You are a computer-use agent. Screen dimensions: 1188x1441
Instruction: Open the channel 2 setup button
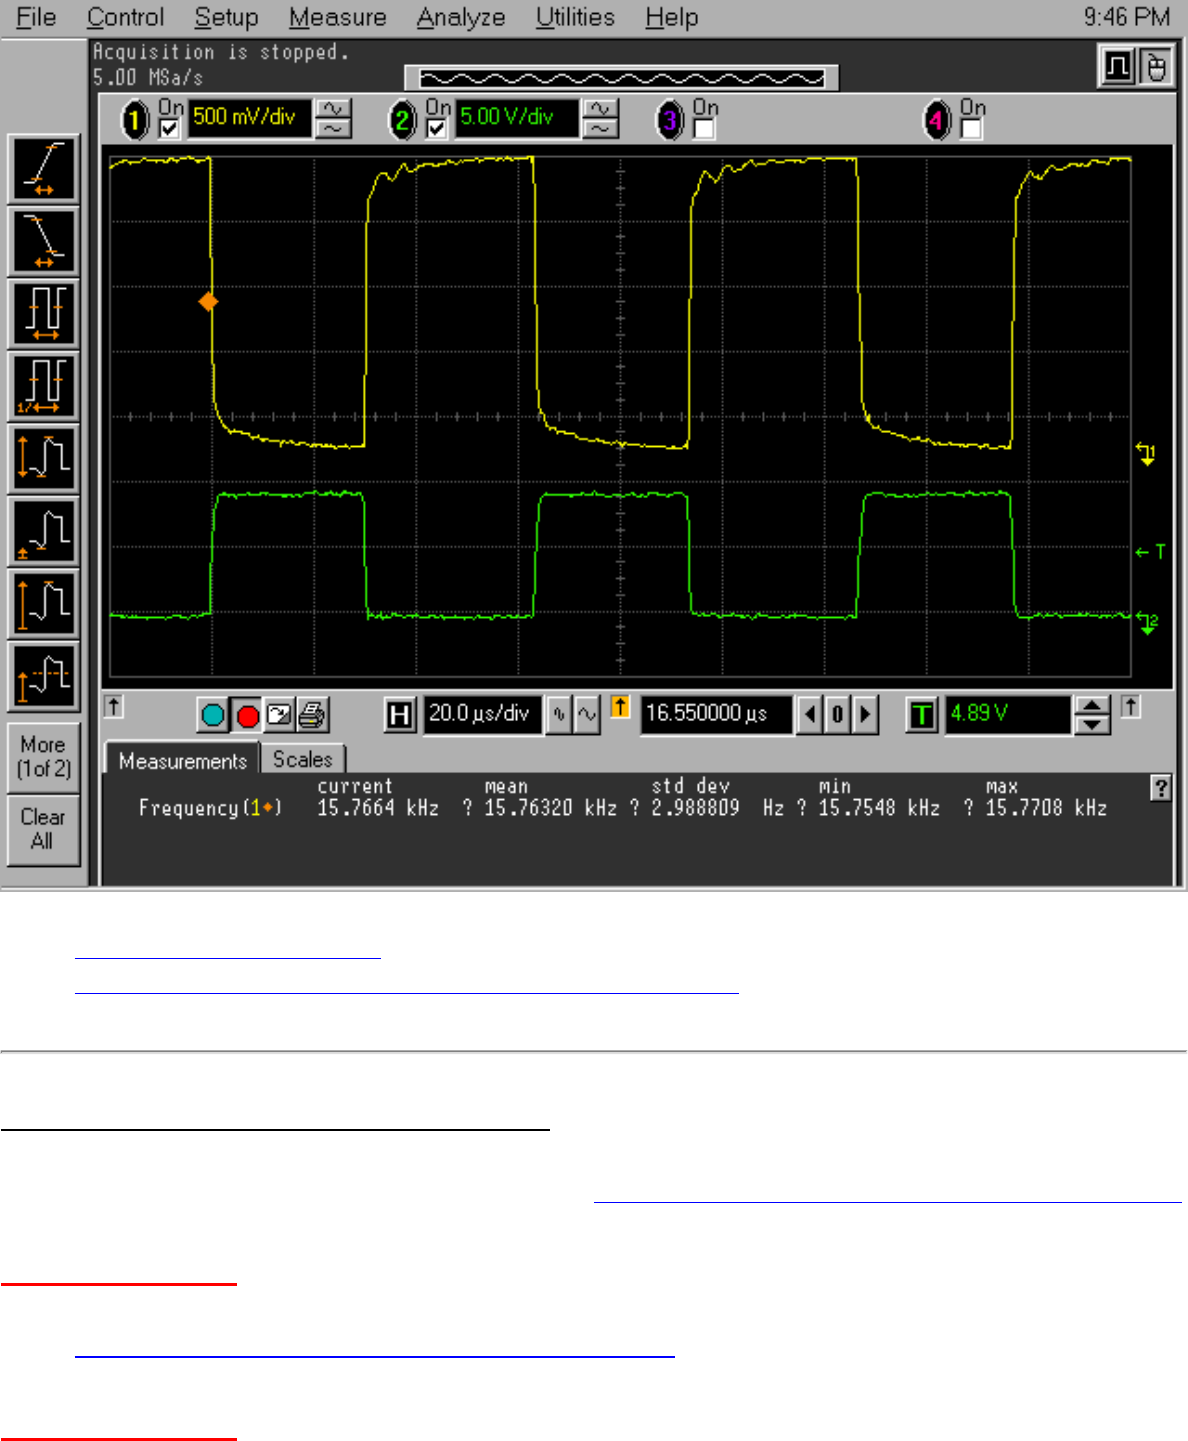402,121
